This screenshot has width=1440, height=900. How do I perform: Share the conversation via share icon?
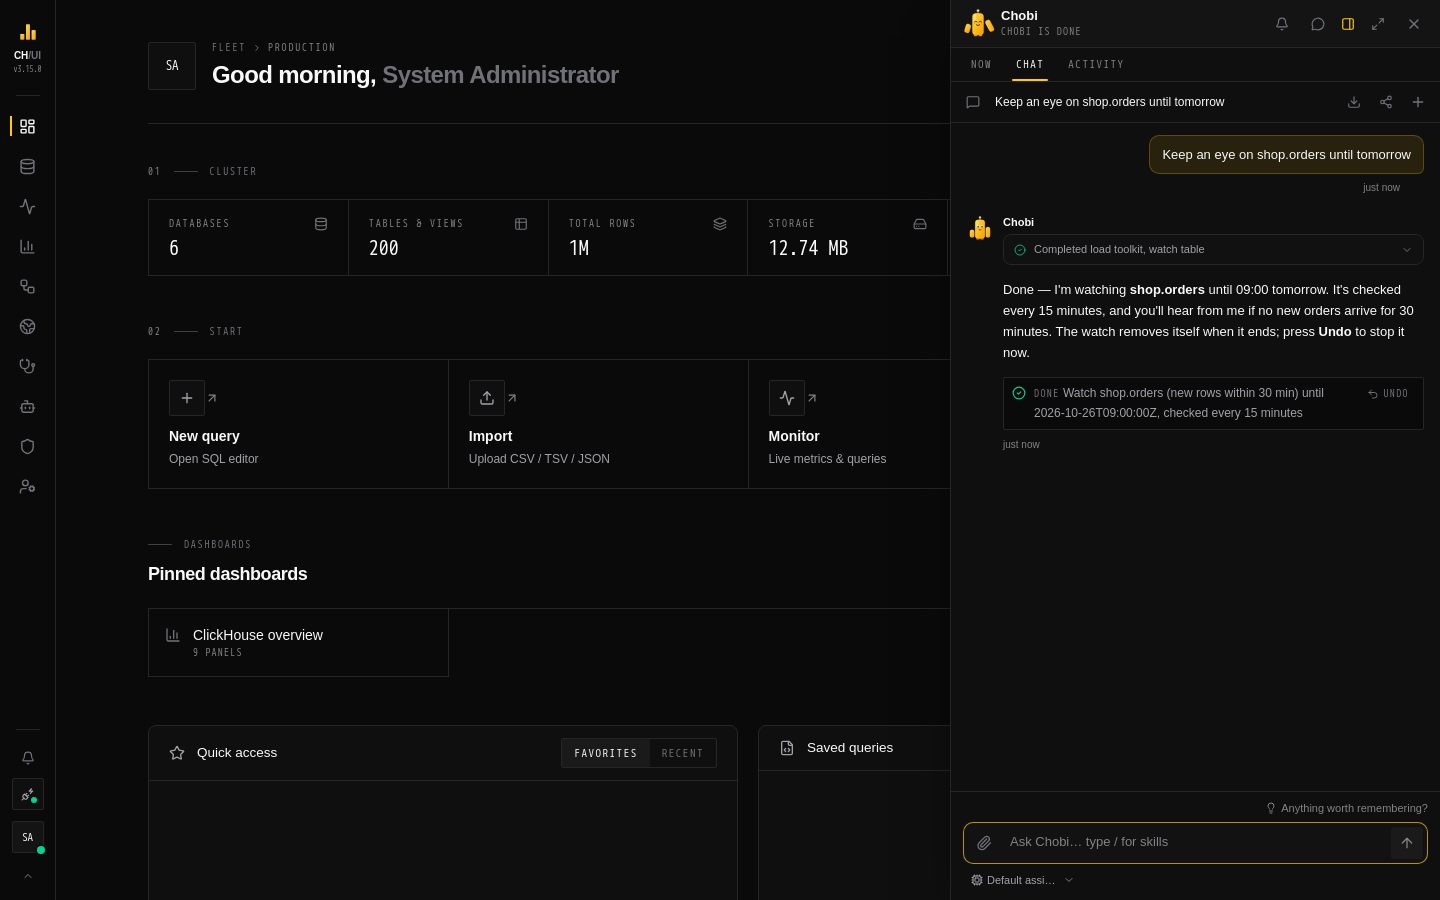pos(1386,102)
